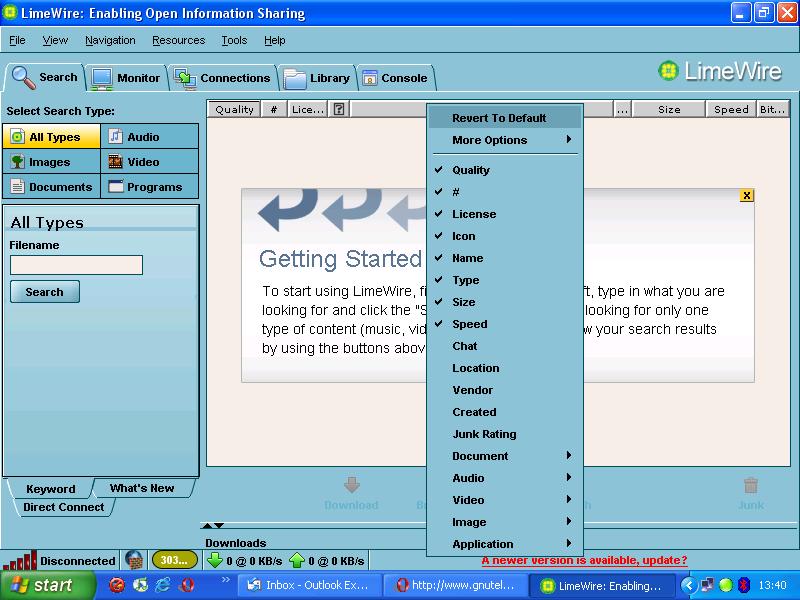Viewport: 800px width, 600px height.
Task: Click the Filename input field
Action: [x=77, y=265]
